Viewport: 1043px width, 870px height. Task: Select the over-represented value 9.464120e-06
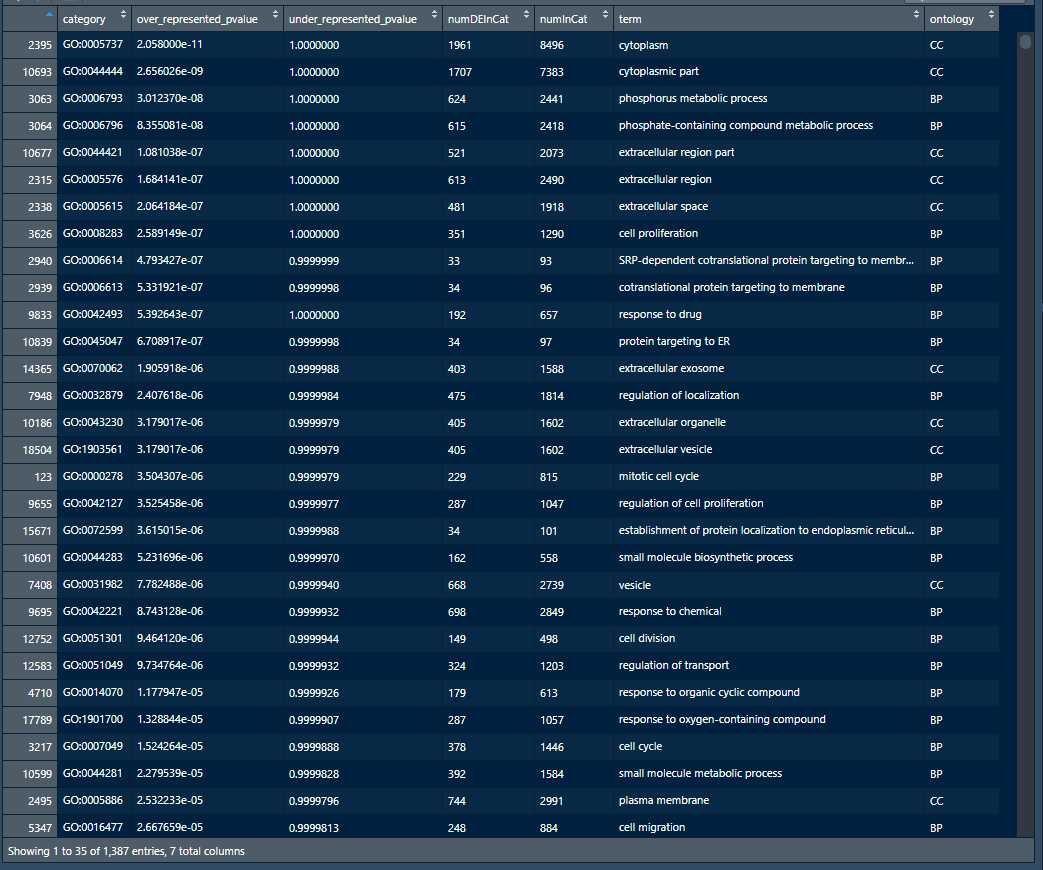point(169,639)
